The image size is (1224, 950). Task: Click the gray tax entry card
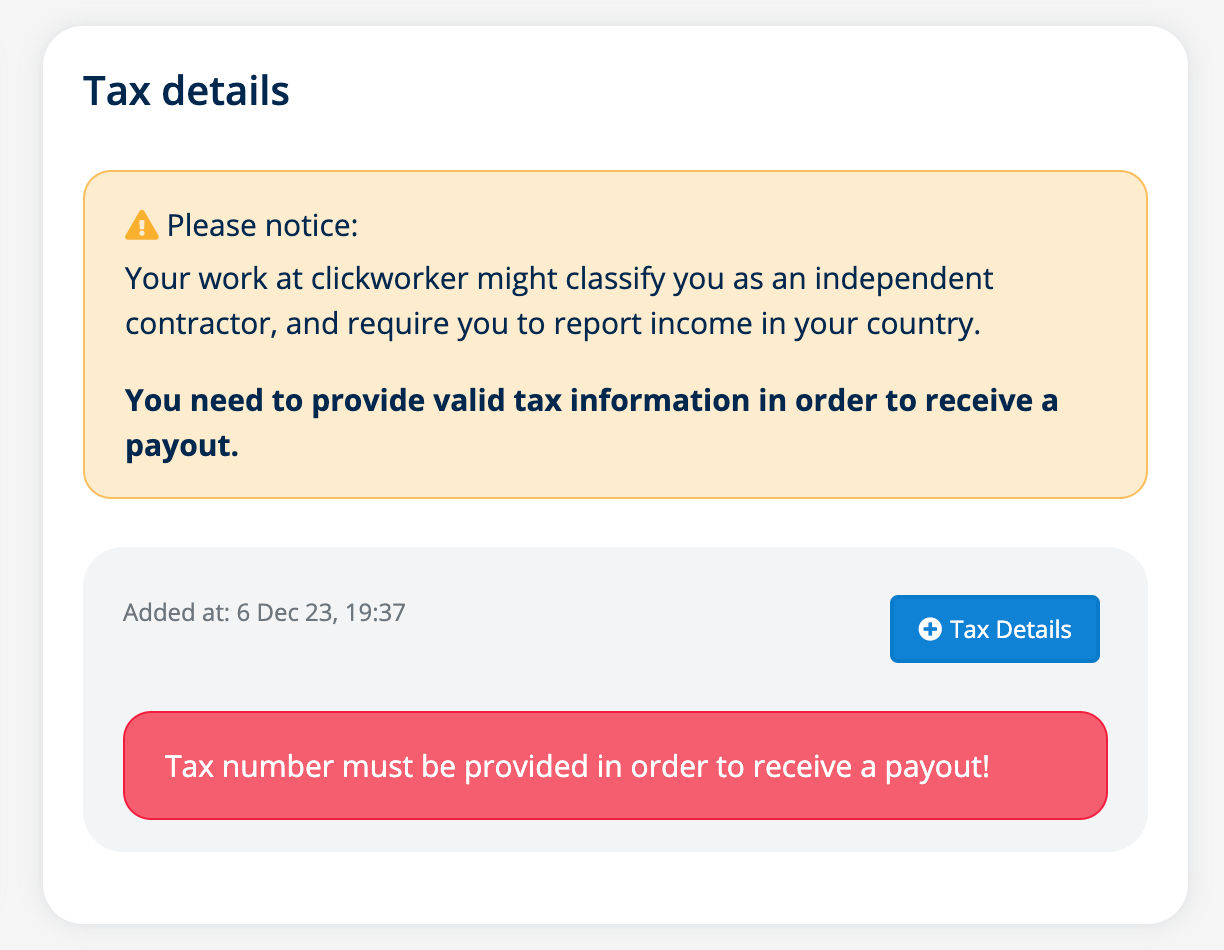coord(615,695)
